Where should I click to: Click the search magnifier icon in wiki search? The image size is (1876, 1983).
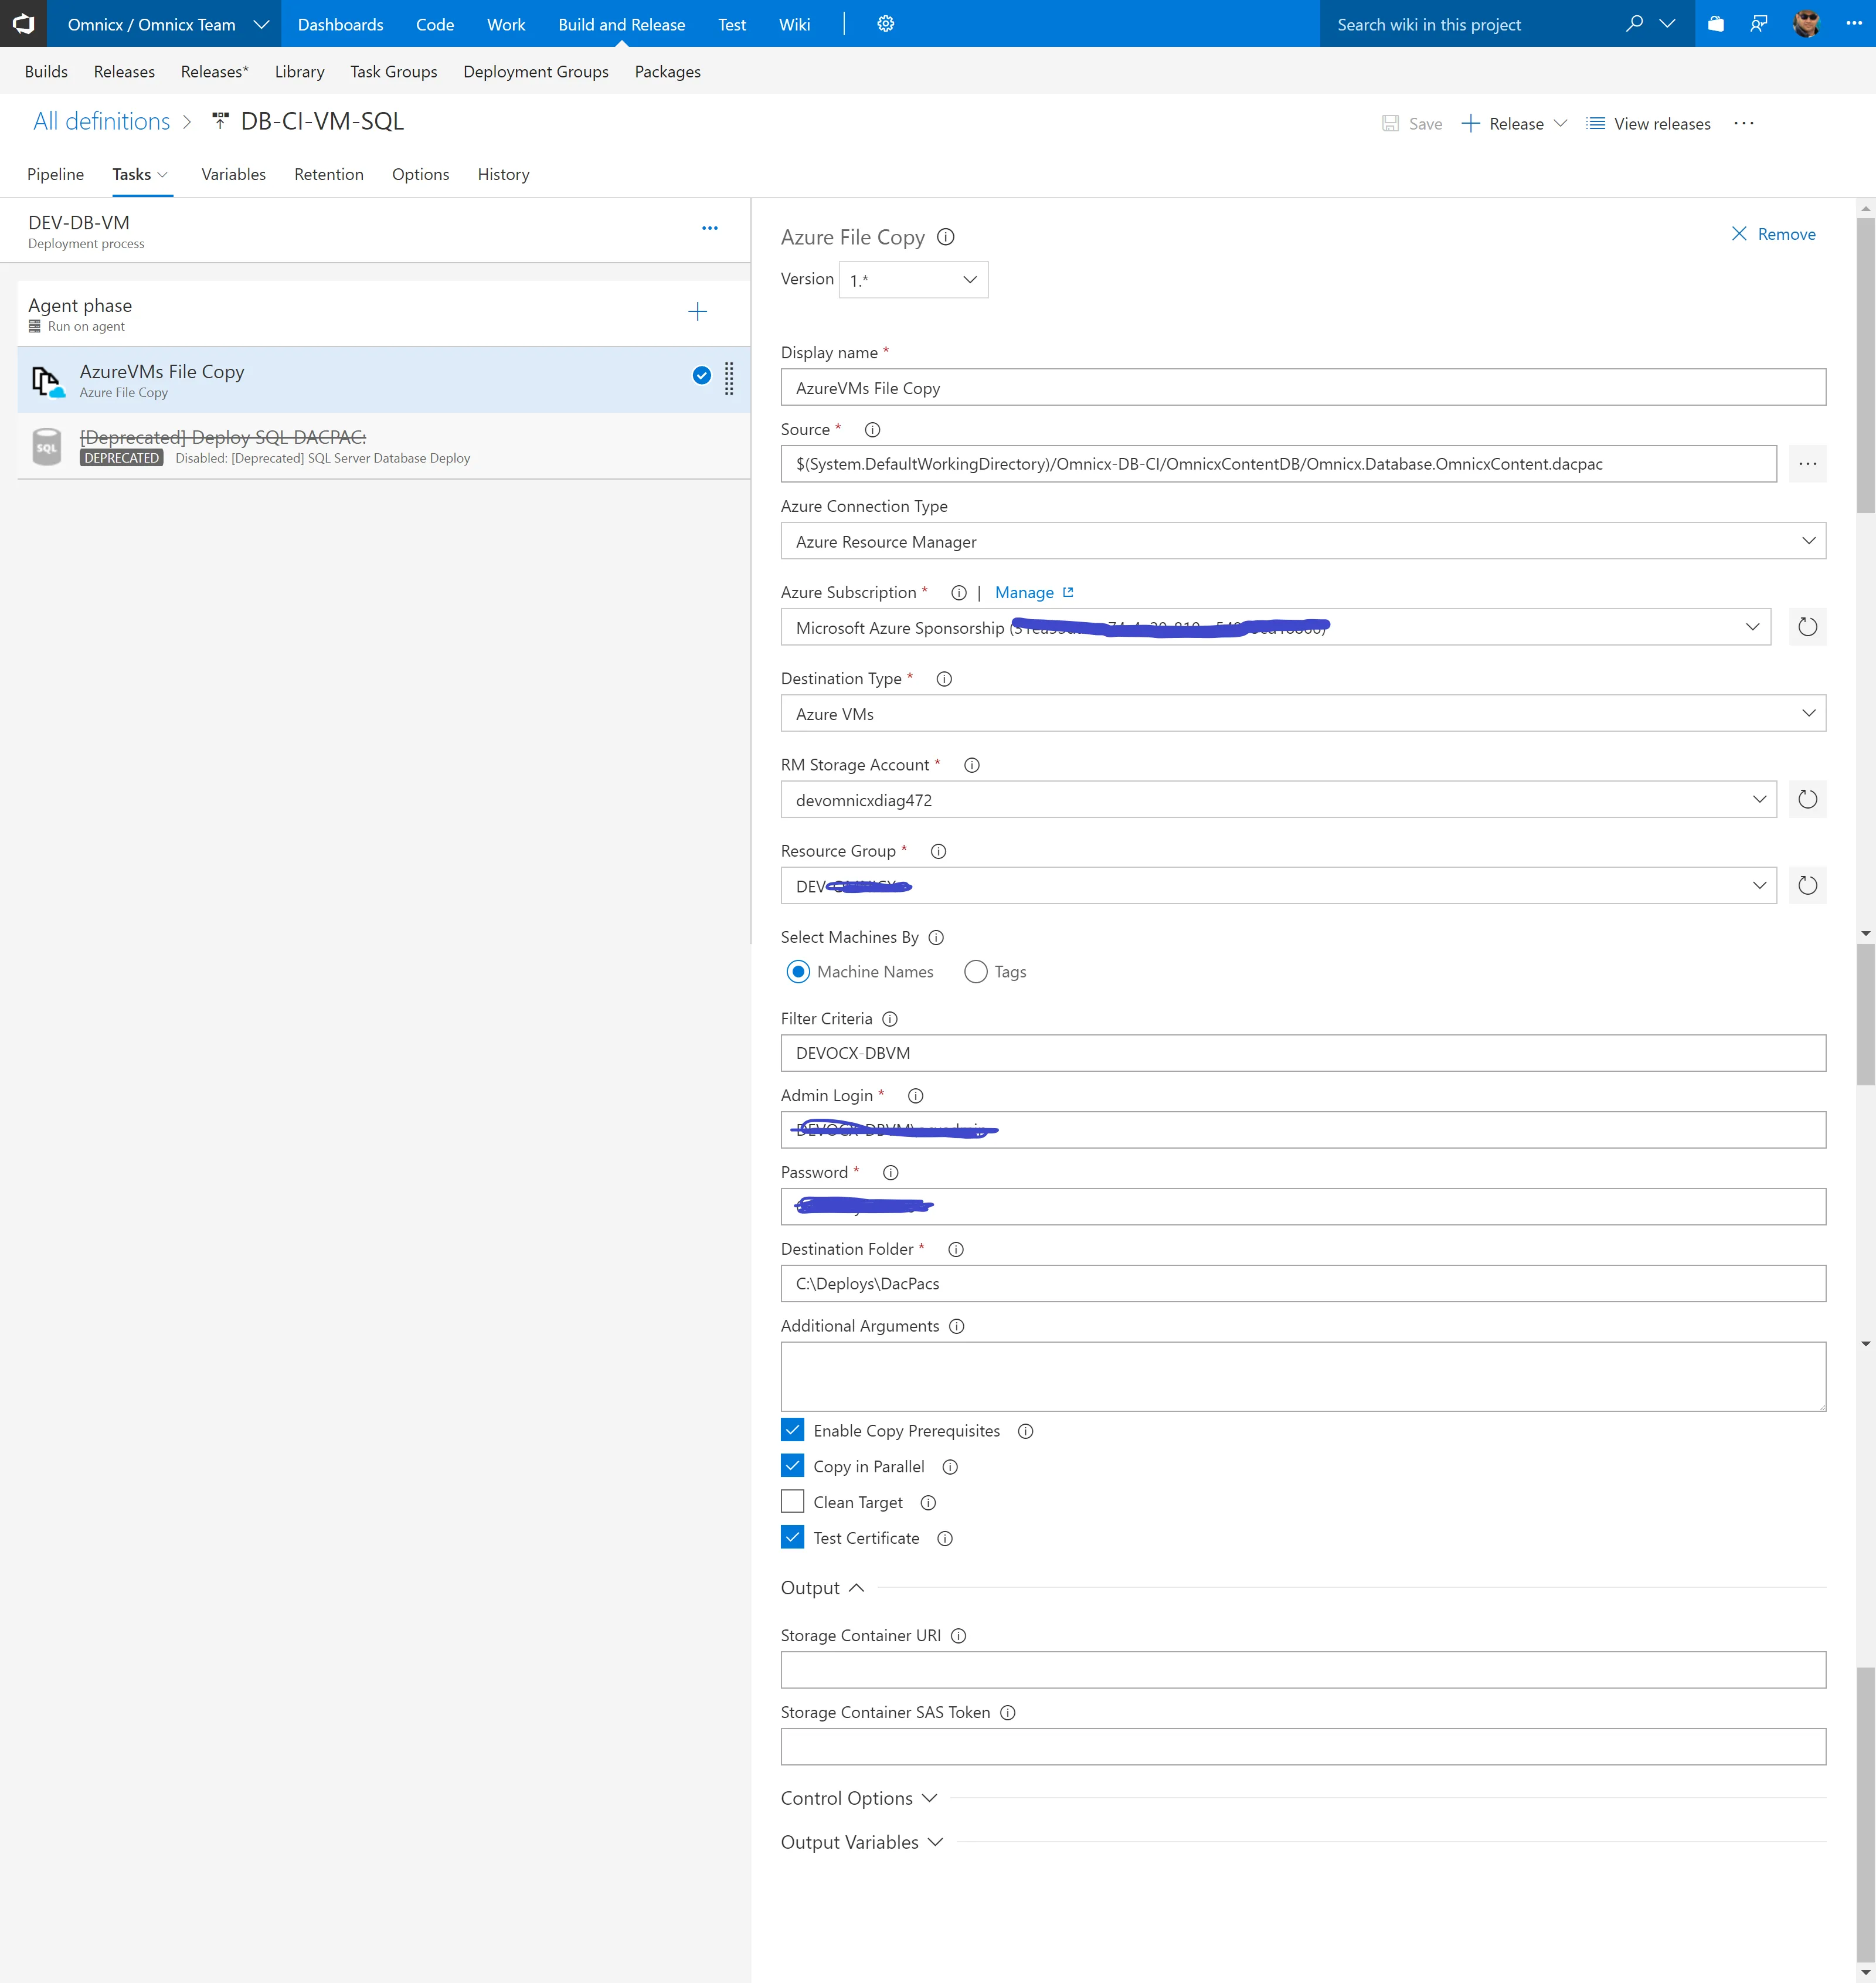(x=1634, y=24)
